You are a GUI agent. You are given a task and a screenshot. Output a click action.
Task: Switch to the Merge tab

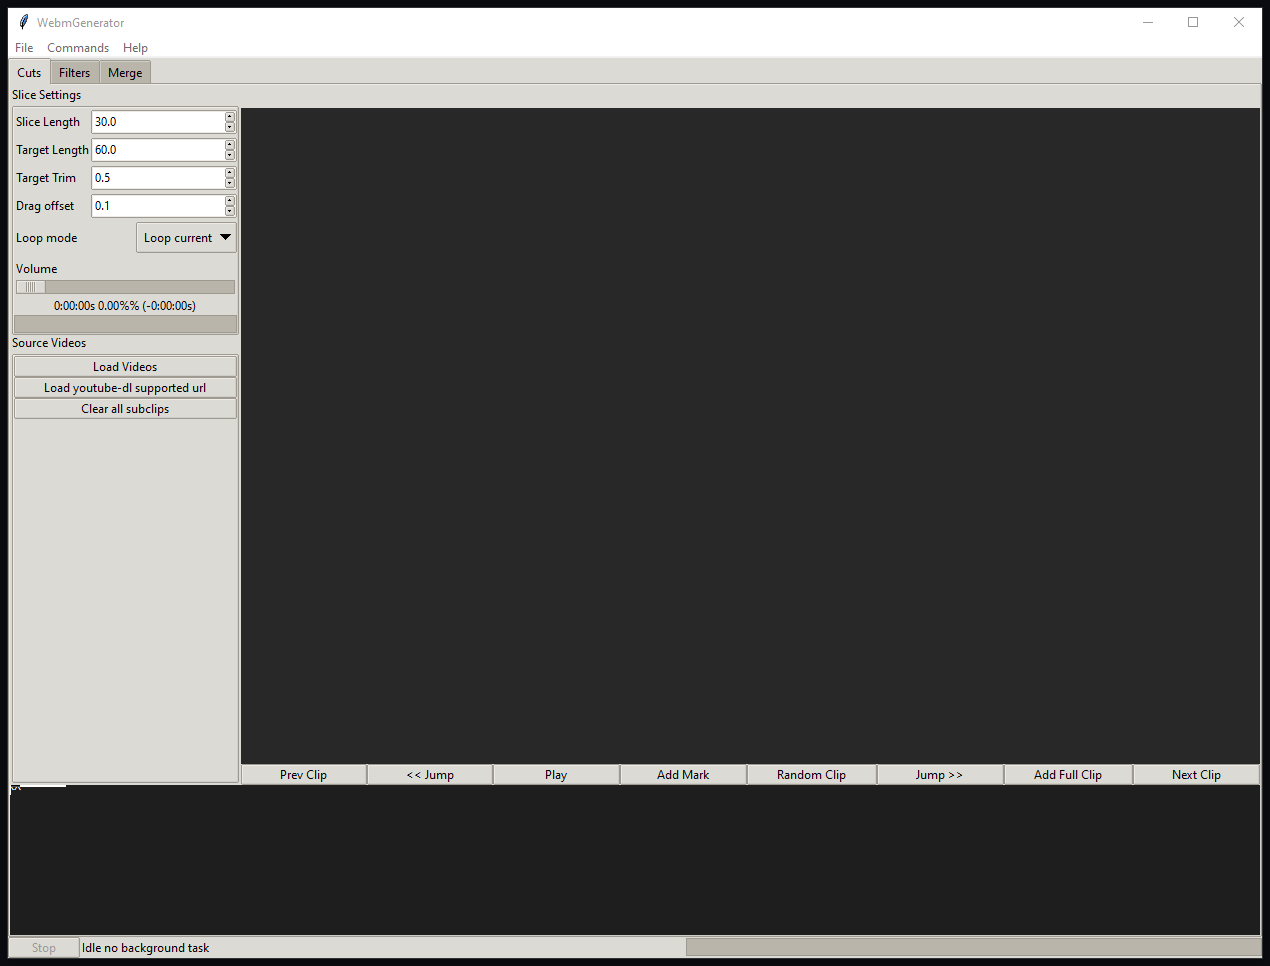tap(125, 73)
